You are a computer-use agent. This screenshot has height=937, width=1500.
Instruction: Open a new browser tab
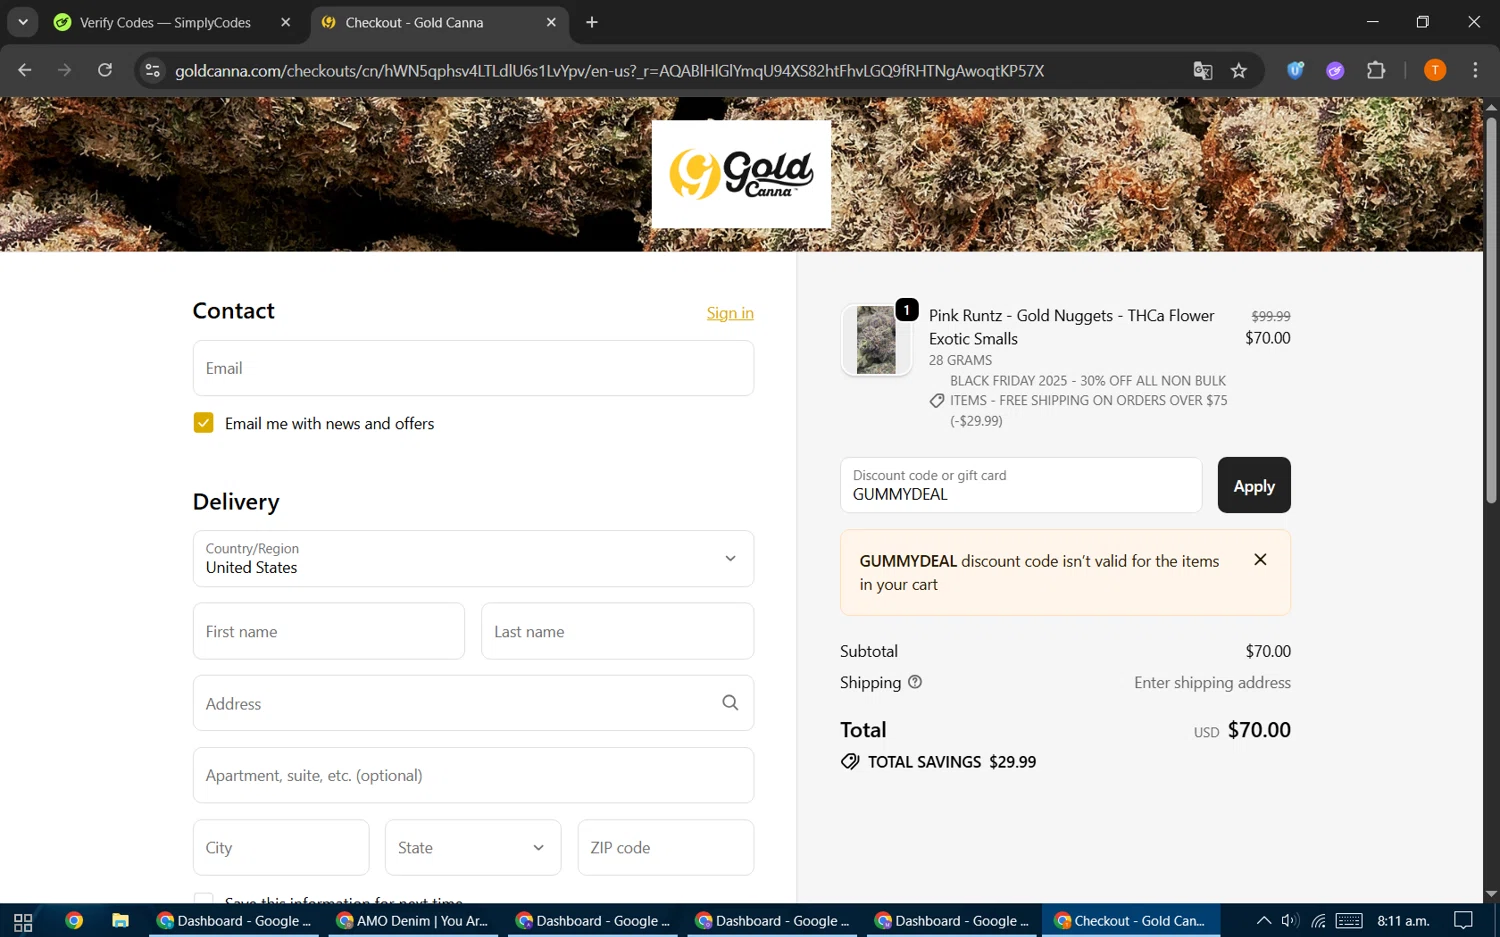[592, 22]
